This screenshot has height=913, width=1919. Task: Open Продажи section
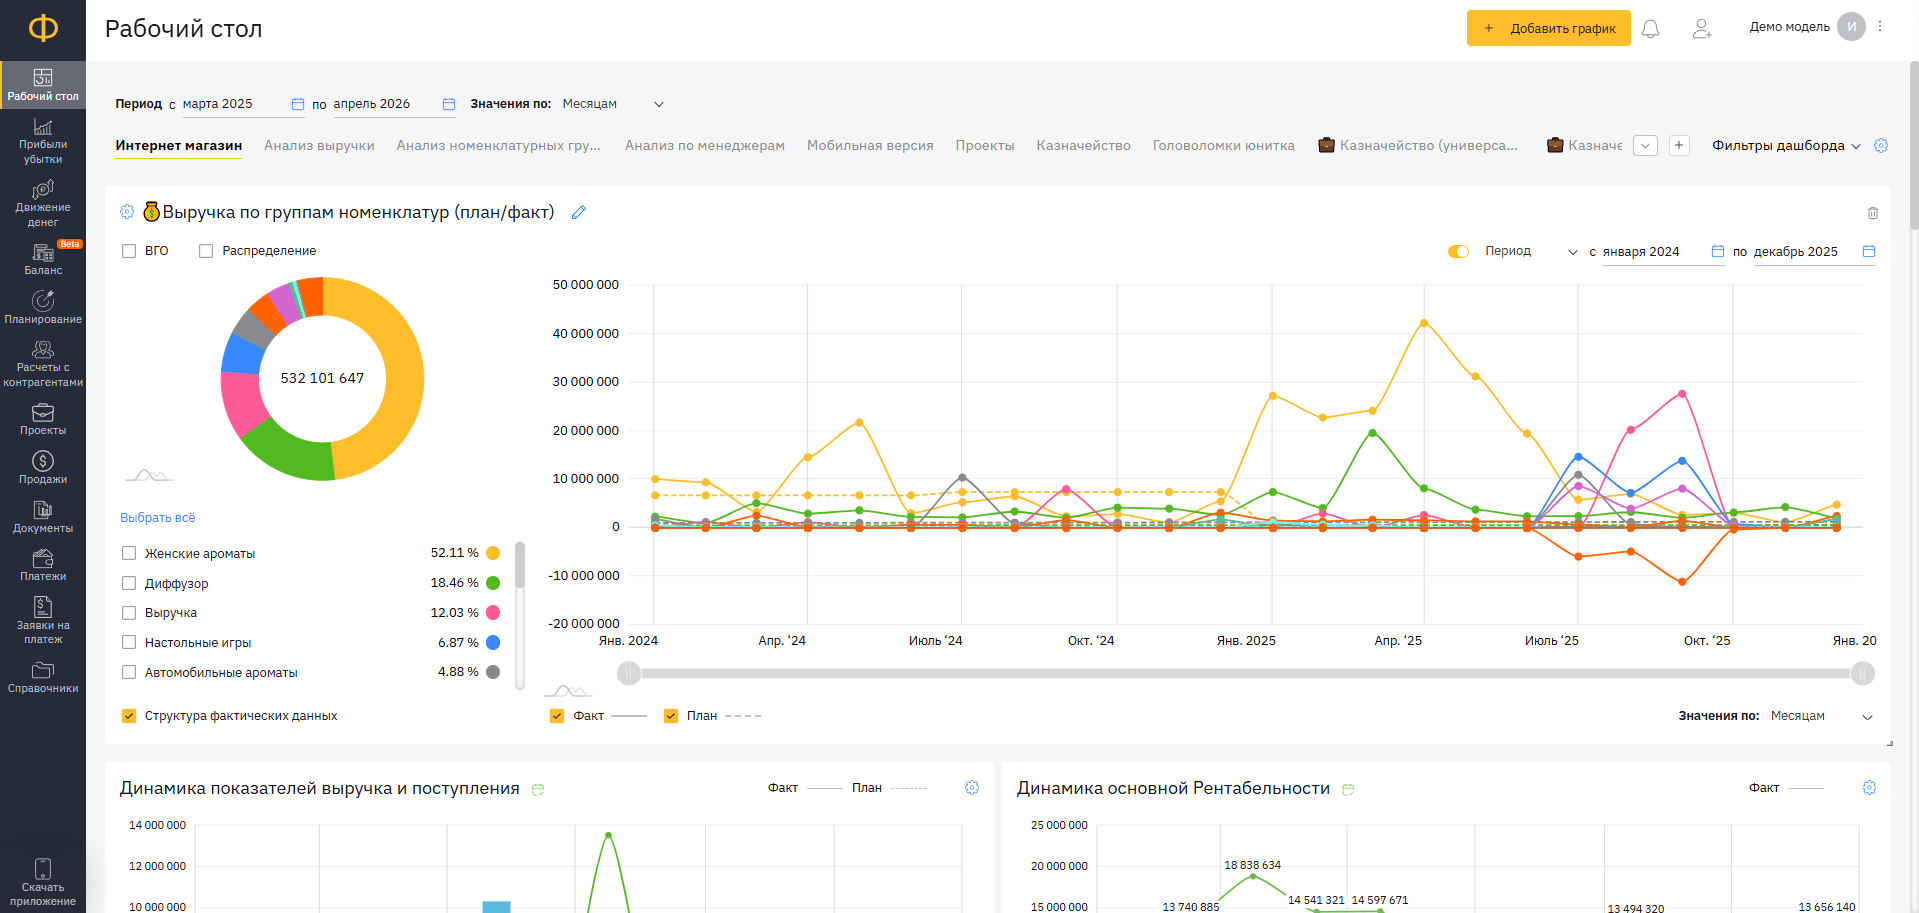pos(43,468)
